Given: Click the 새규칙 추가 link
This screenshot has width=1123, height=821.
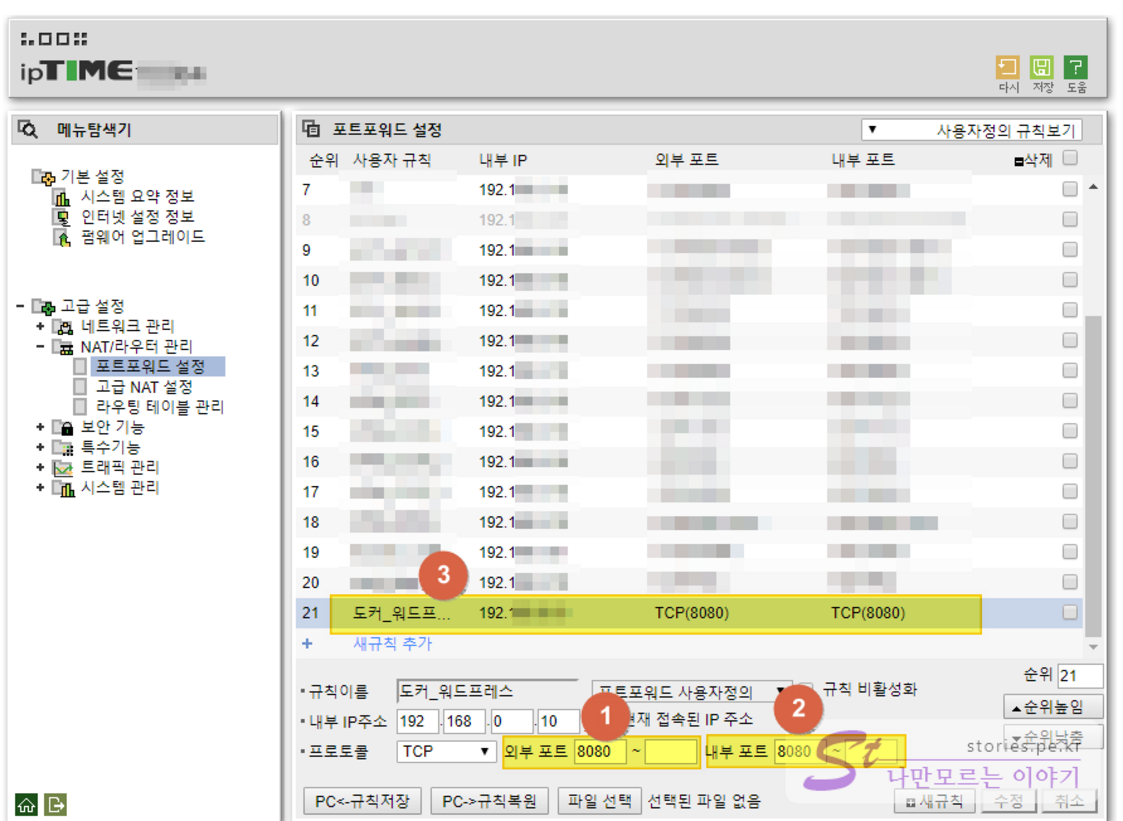Looking at the screenshot, I should pyautogui.click(x=392, y=644).
